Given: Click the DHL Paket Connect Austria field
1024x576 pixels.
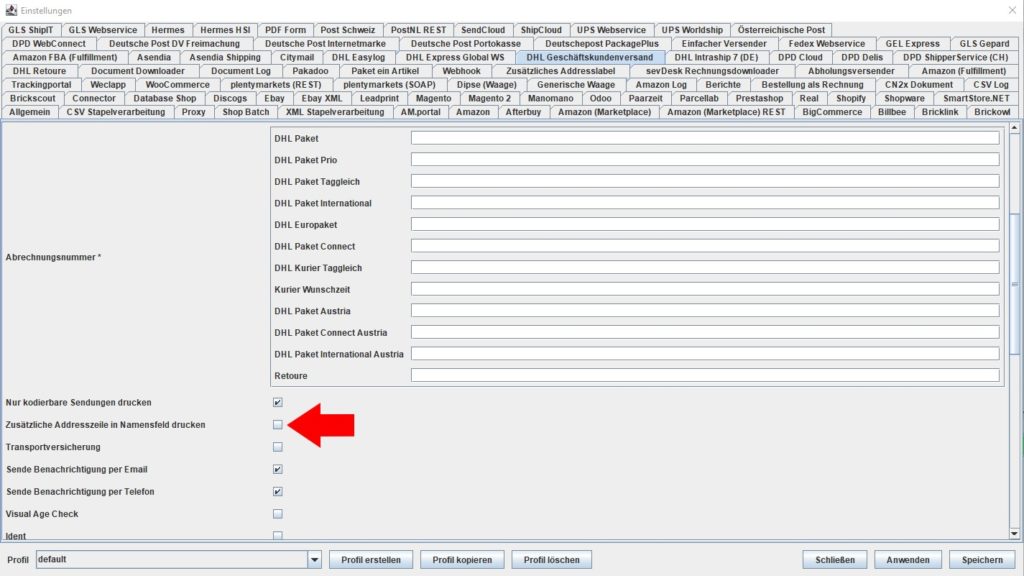Looking at the screenshot, I should (x=705, y=332).
